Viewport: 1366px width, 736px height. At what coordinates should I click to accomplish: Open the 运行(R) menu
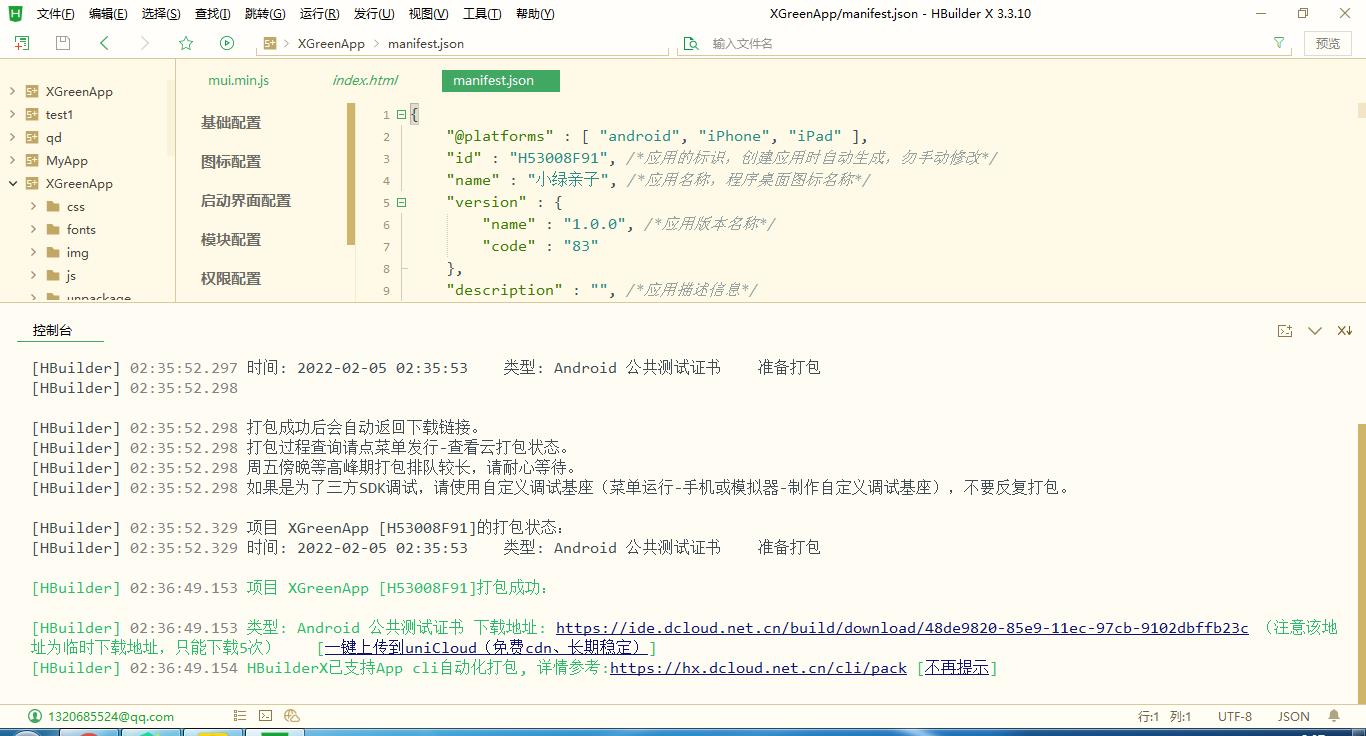point(319,14)
